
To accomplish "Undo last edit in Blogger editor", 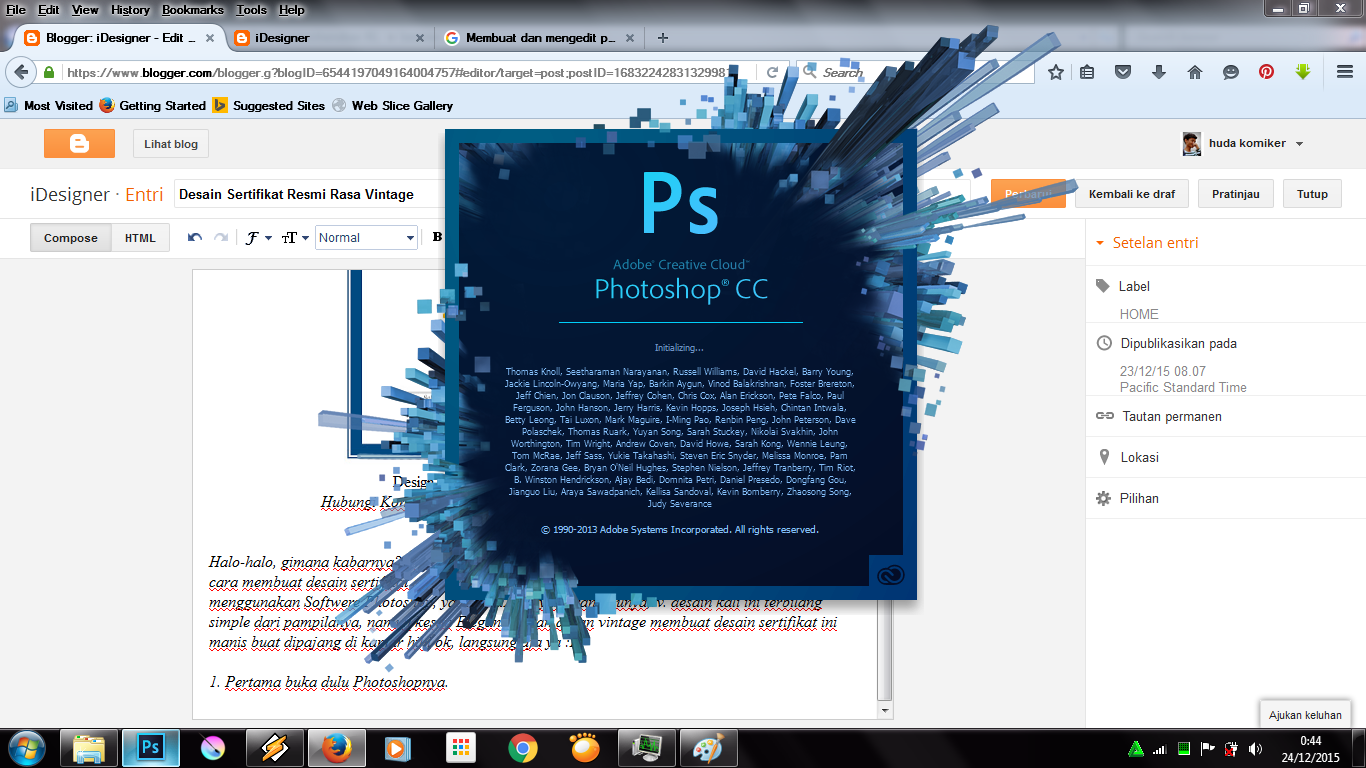I will 195,238.
